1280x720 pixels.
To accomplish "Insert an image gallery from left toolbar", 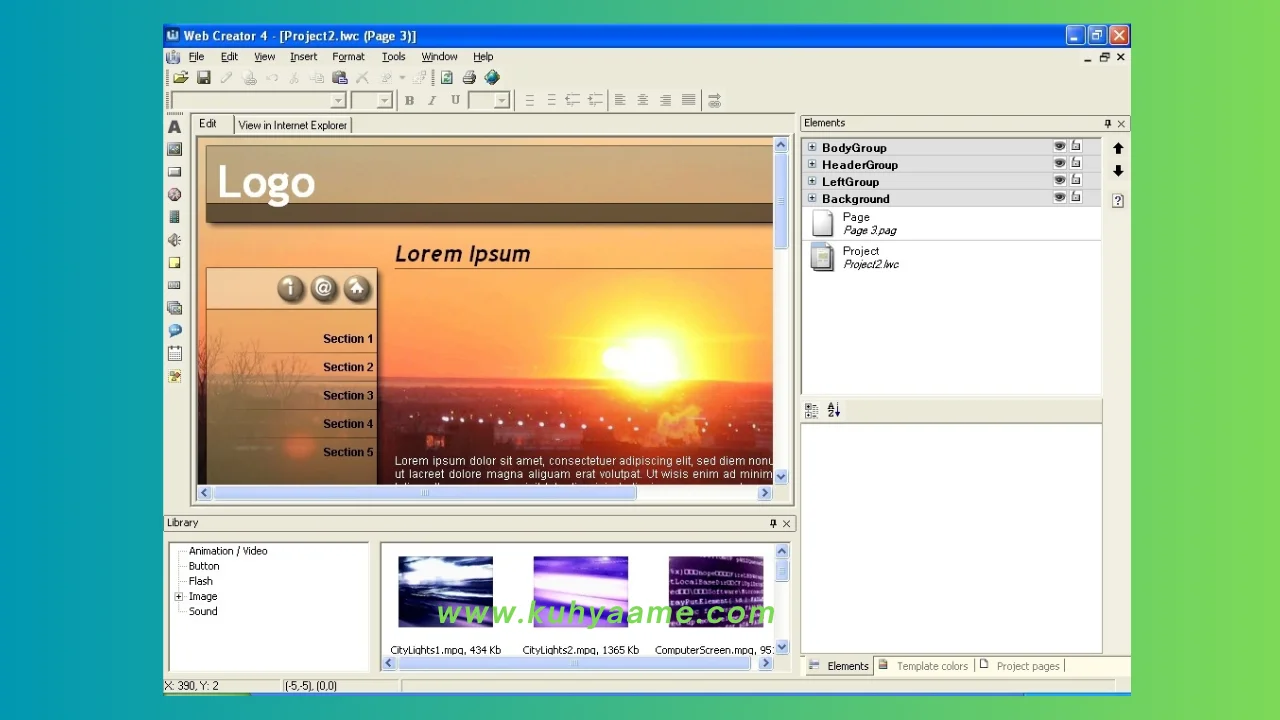I will tap(175, 308).
